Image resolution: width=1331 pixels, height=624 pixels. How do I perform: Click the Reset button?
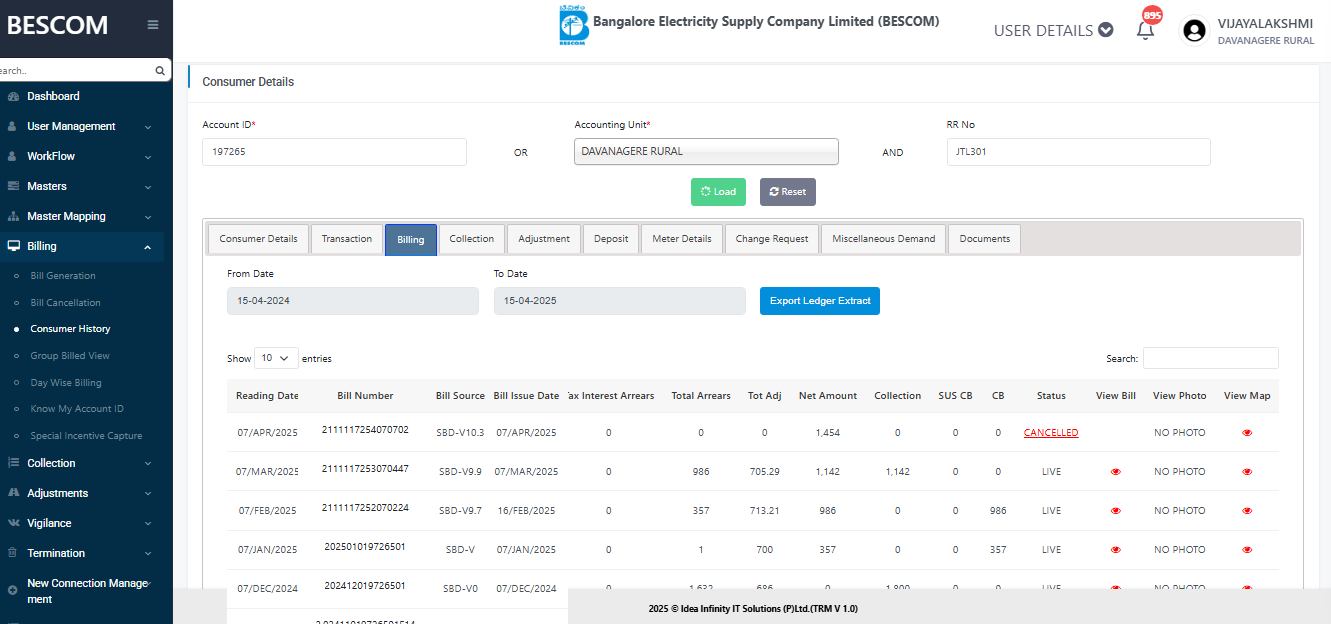point(788,192)
